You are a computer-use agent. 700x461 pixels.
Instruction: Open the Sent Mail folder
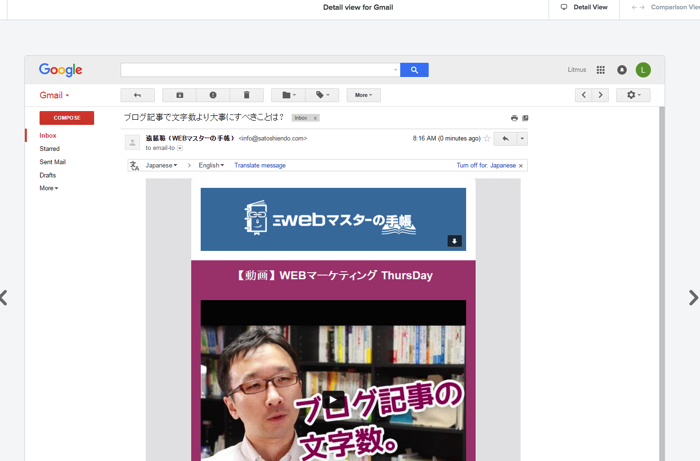click(x=53, y=162)
